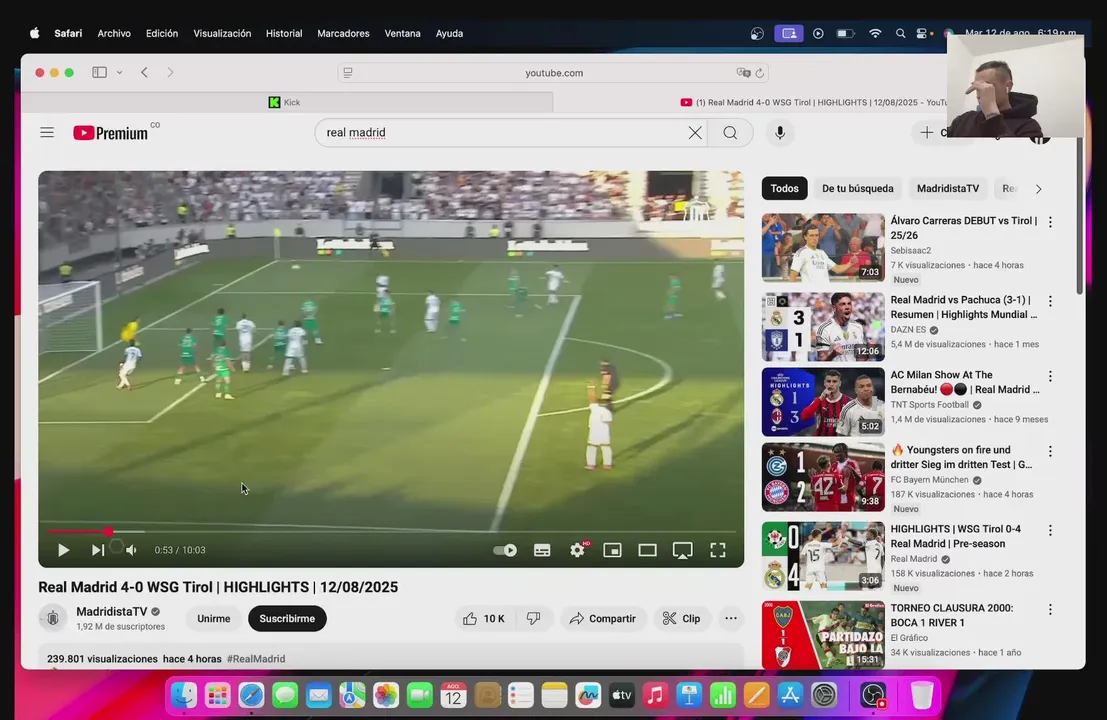The image size is (1107, 720).
Task: Open Spotlight search in menu bar
Action: click(900, 33)
